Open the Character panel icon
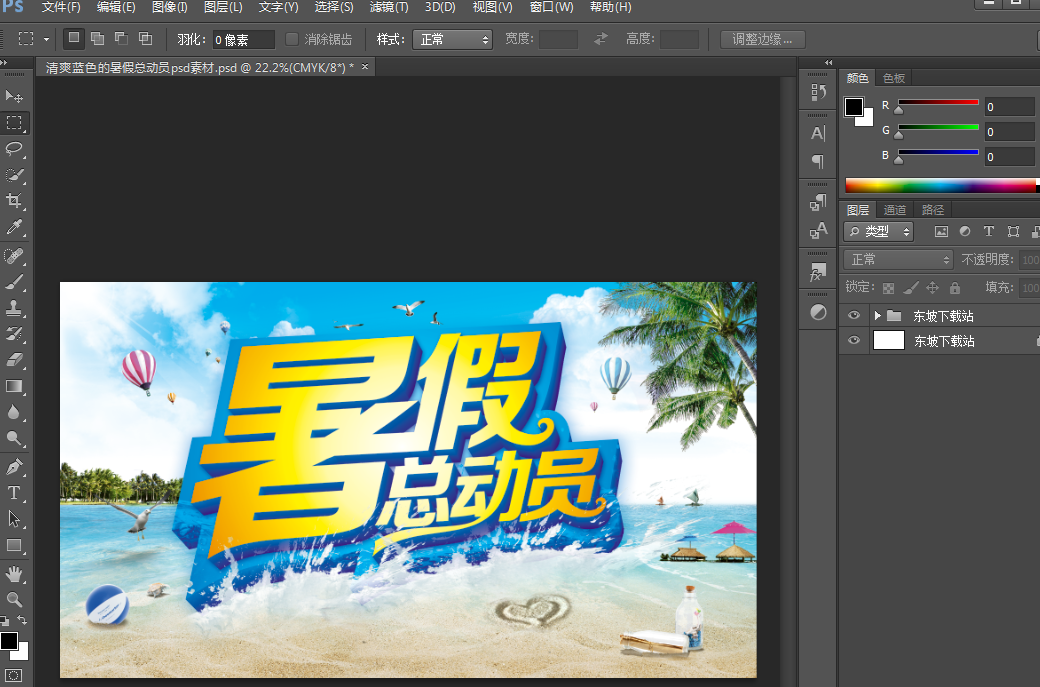The image size is (1040, 687). pyautogui.click(x=818, y=133)
